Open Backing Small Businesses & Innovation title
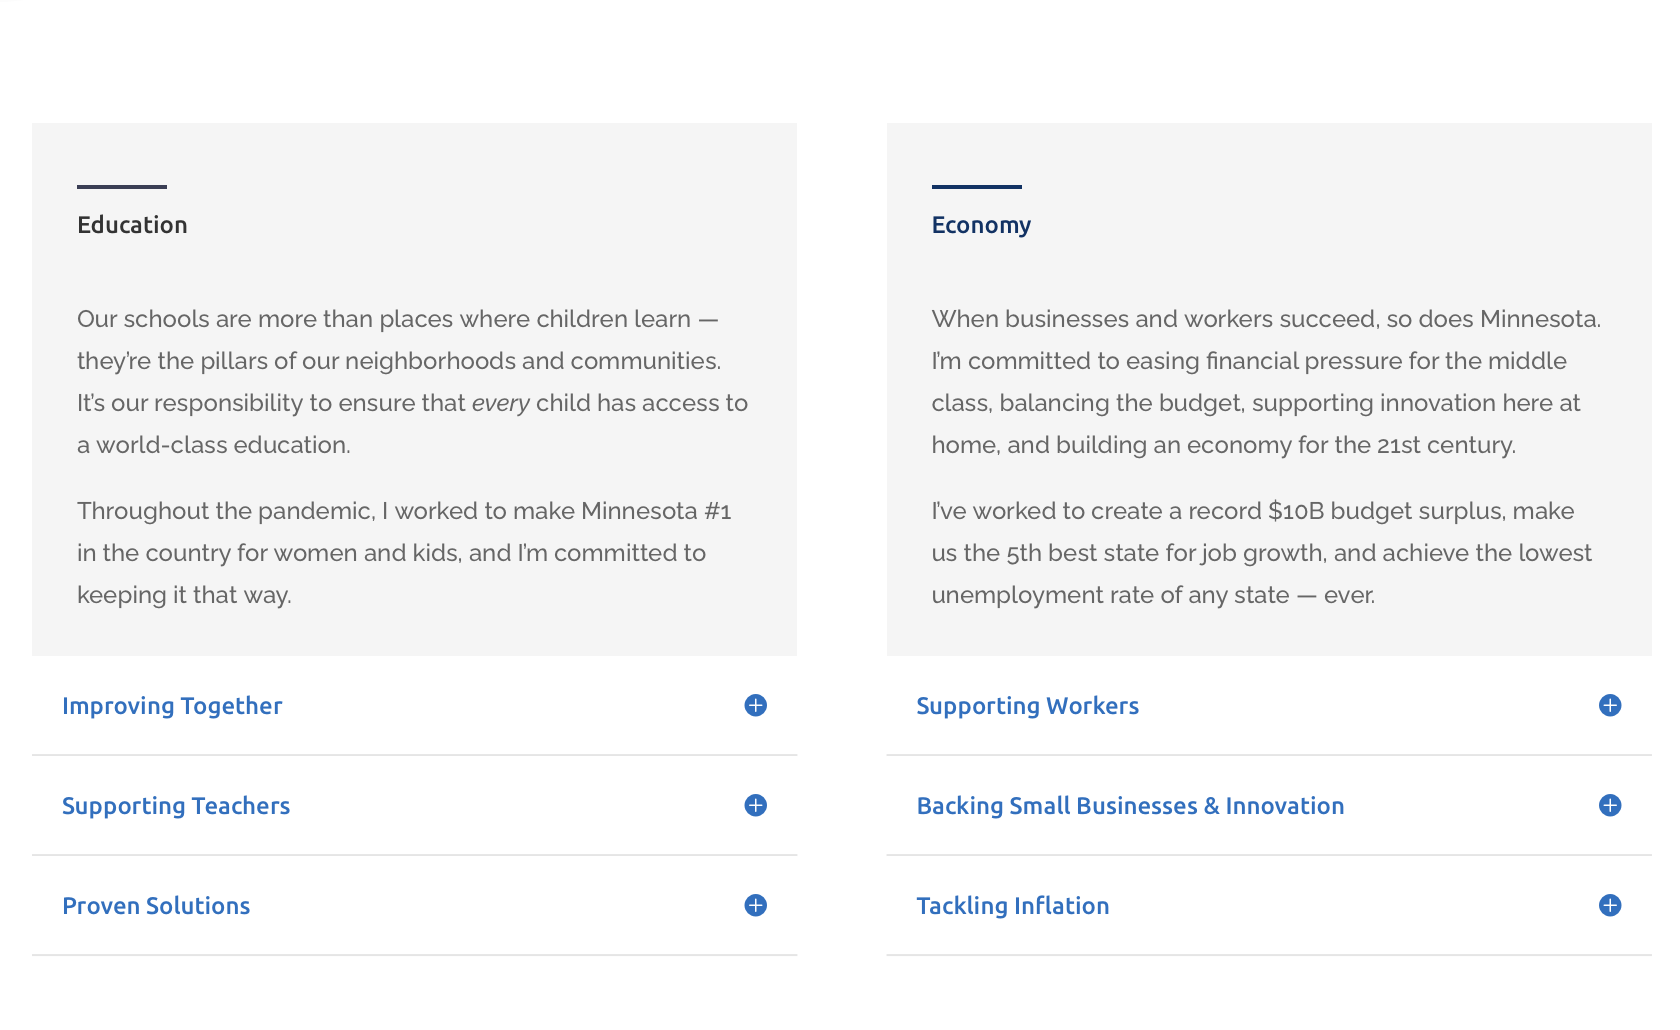1680x1030 pixels. point(1130,806)
